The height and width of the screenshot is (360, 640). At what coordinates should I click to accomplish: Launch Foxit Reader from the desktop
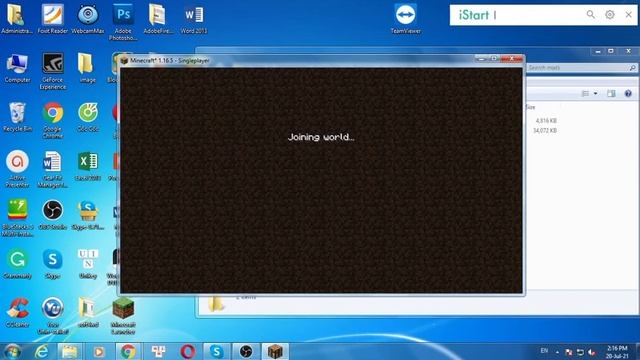(x=52, y=18)
